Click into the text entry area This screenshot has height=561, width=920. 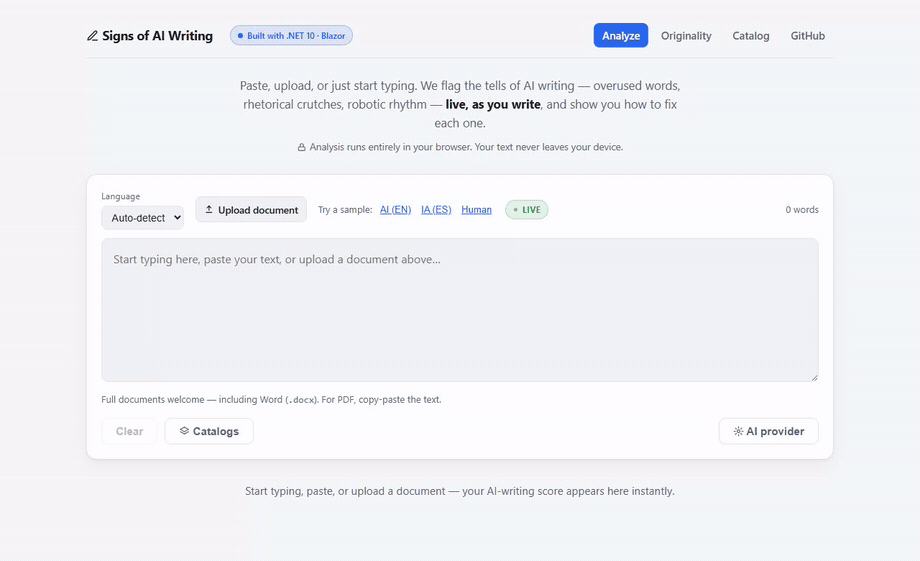click(460, 310)
